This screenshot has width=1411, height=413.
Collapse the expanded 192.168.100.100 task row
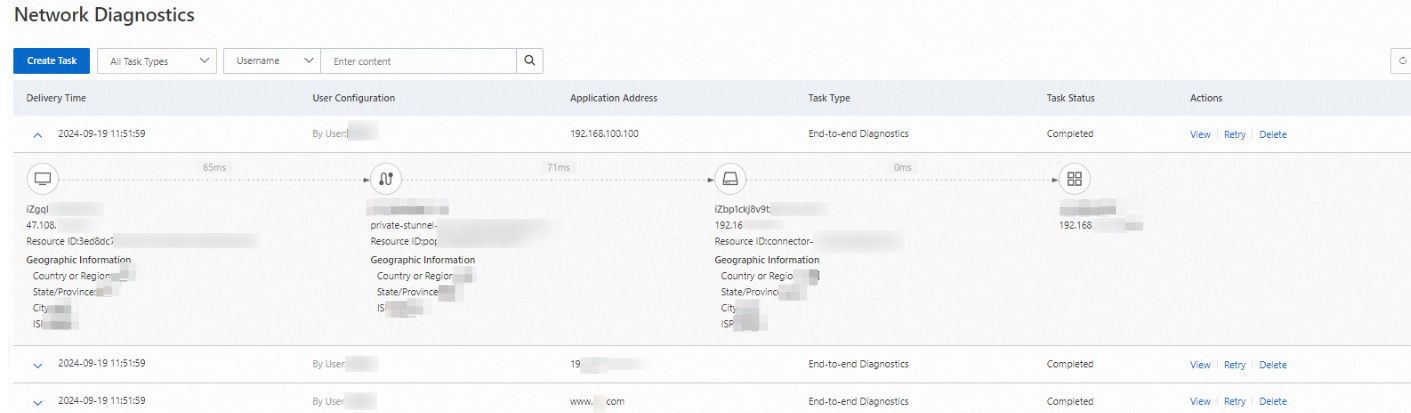point(38,134)
